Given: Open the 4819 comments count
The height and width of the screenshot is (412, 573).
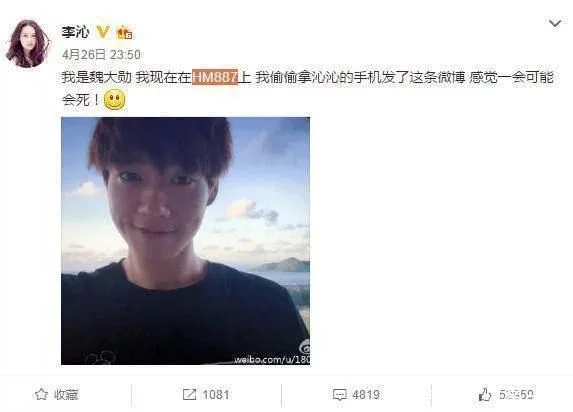Looking at the screenshot, I should pyautogui.click(x=366, y=395).
